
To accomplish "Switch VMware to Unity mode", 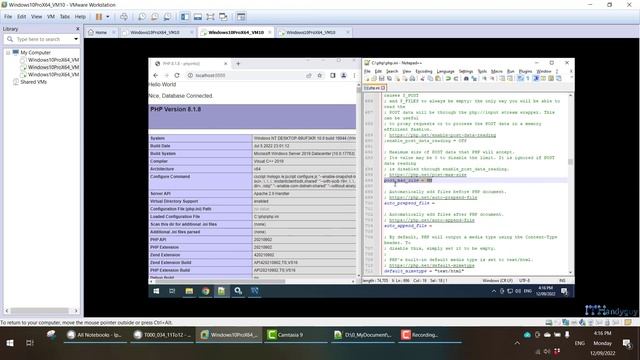I will [223, 17].
